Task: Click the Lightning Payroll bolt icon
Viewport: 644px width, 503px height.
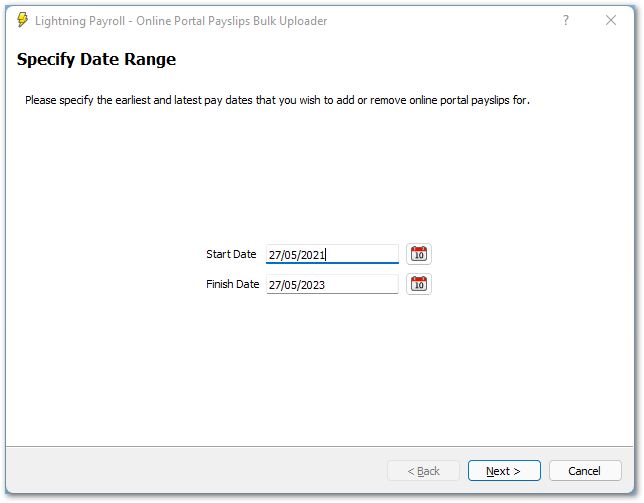Action: coord(23,20)
